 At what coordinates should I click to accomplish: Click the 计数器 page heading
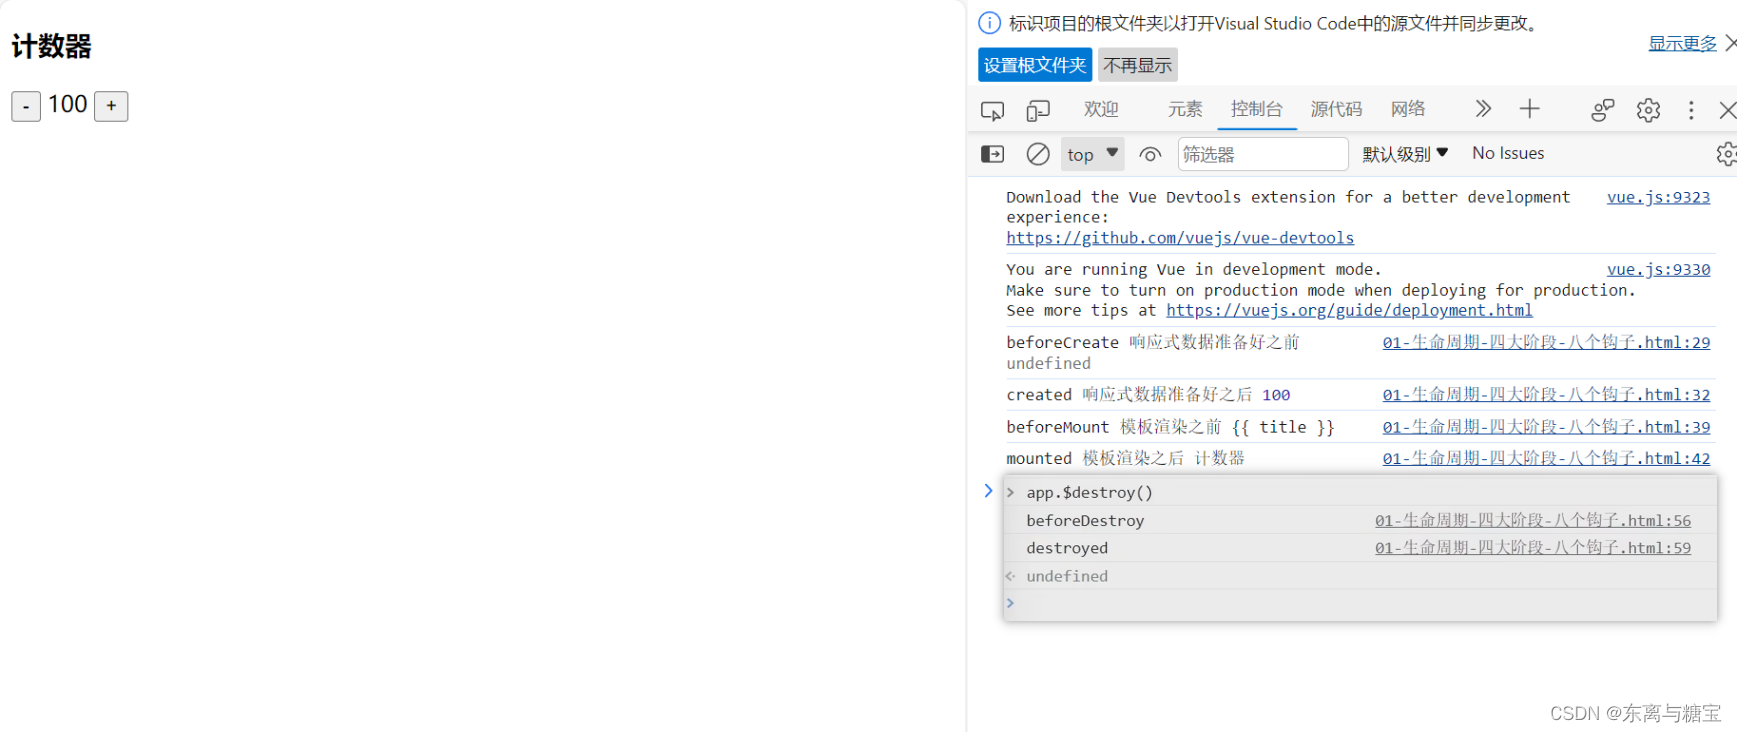click(x=51, y=46)
